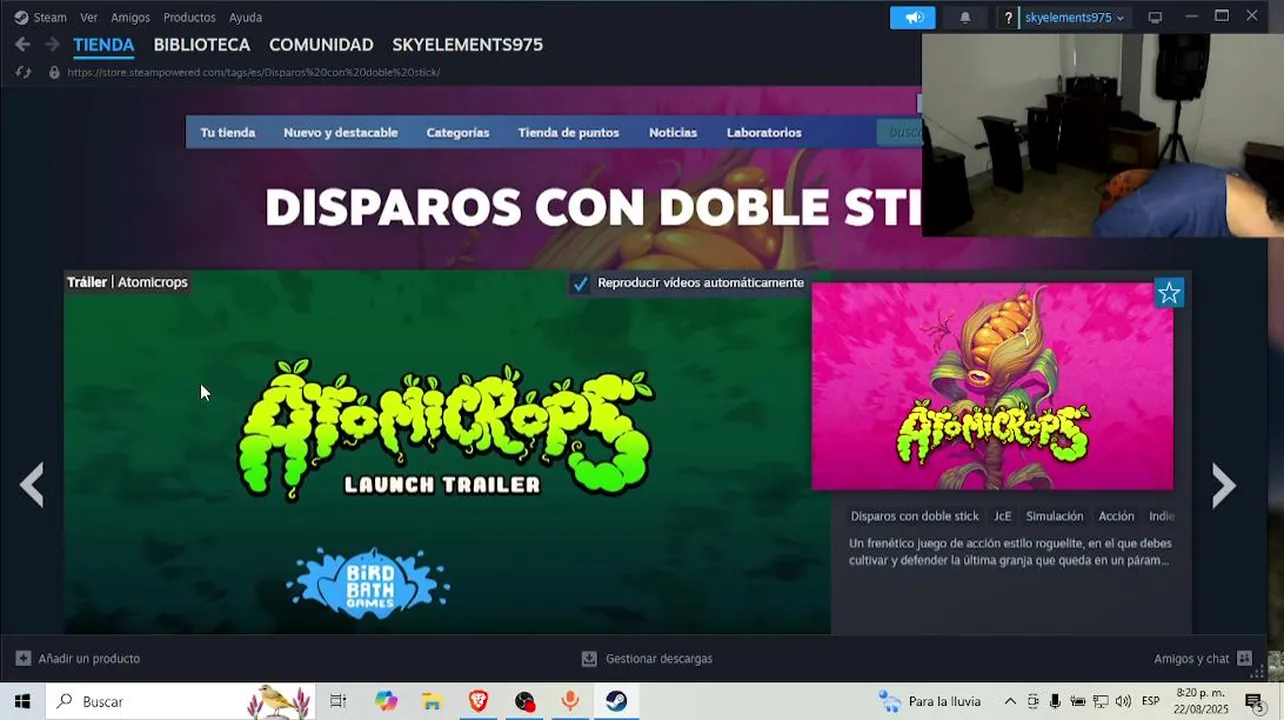The height and width of the screenshot is (720, 1284).
Task: Click the Steam logo in the menu bar
Action: click(x=21, y=17)
